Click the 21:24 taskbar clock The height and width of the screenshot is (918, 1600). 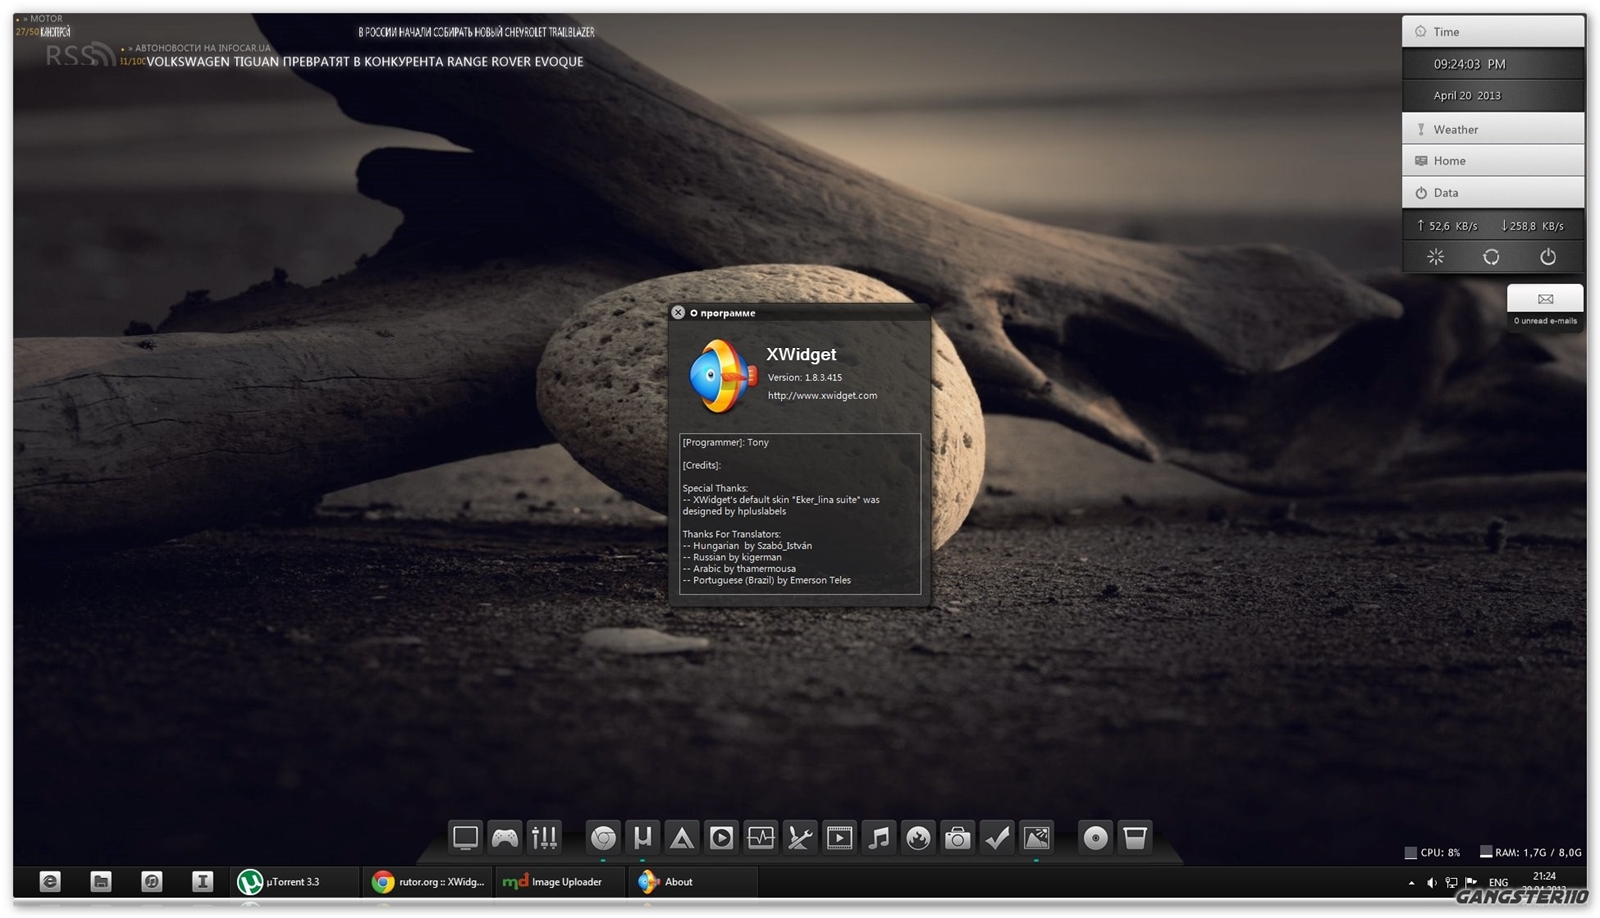coord(1544,876)
